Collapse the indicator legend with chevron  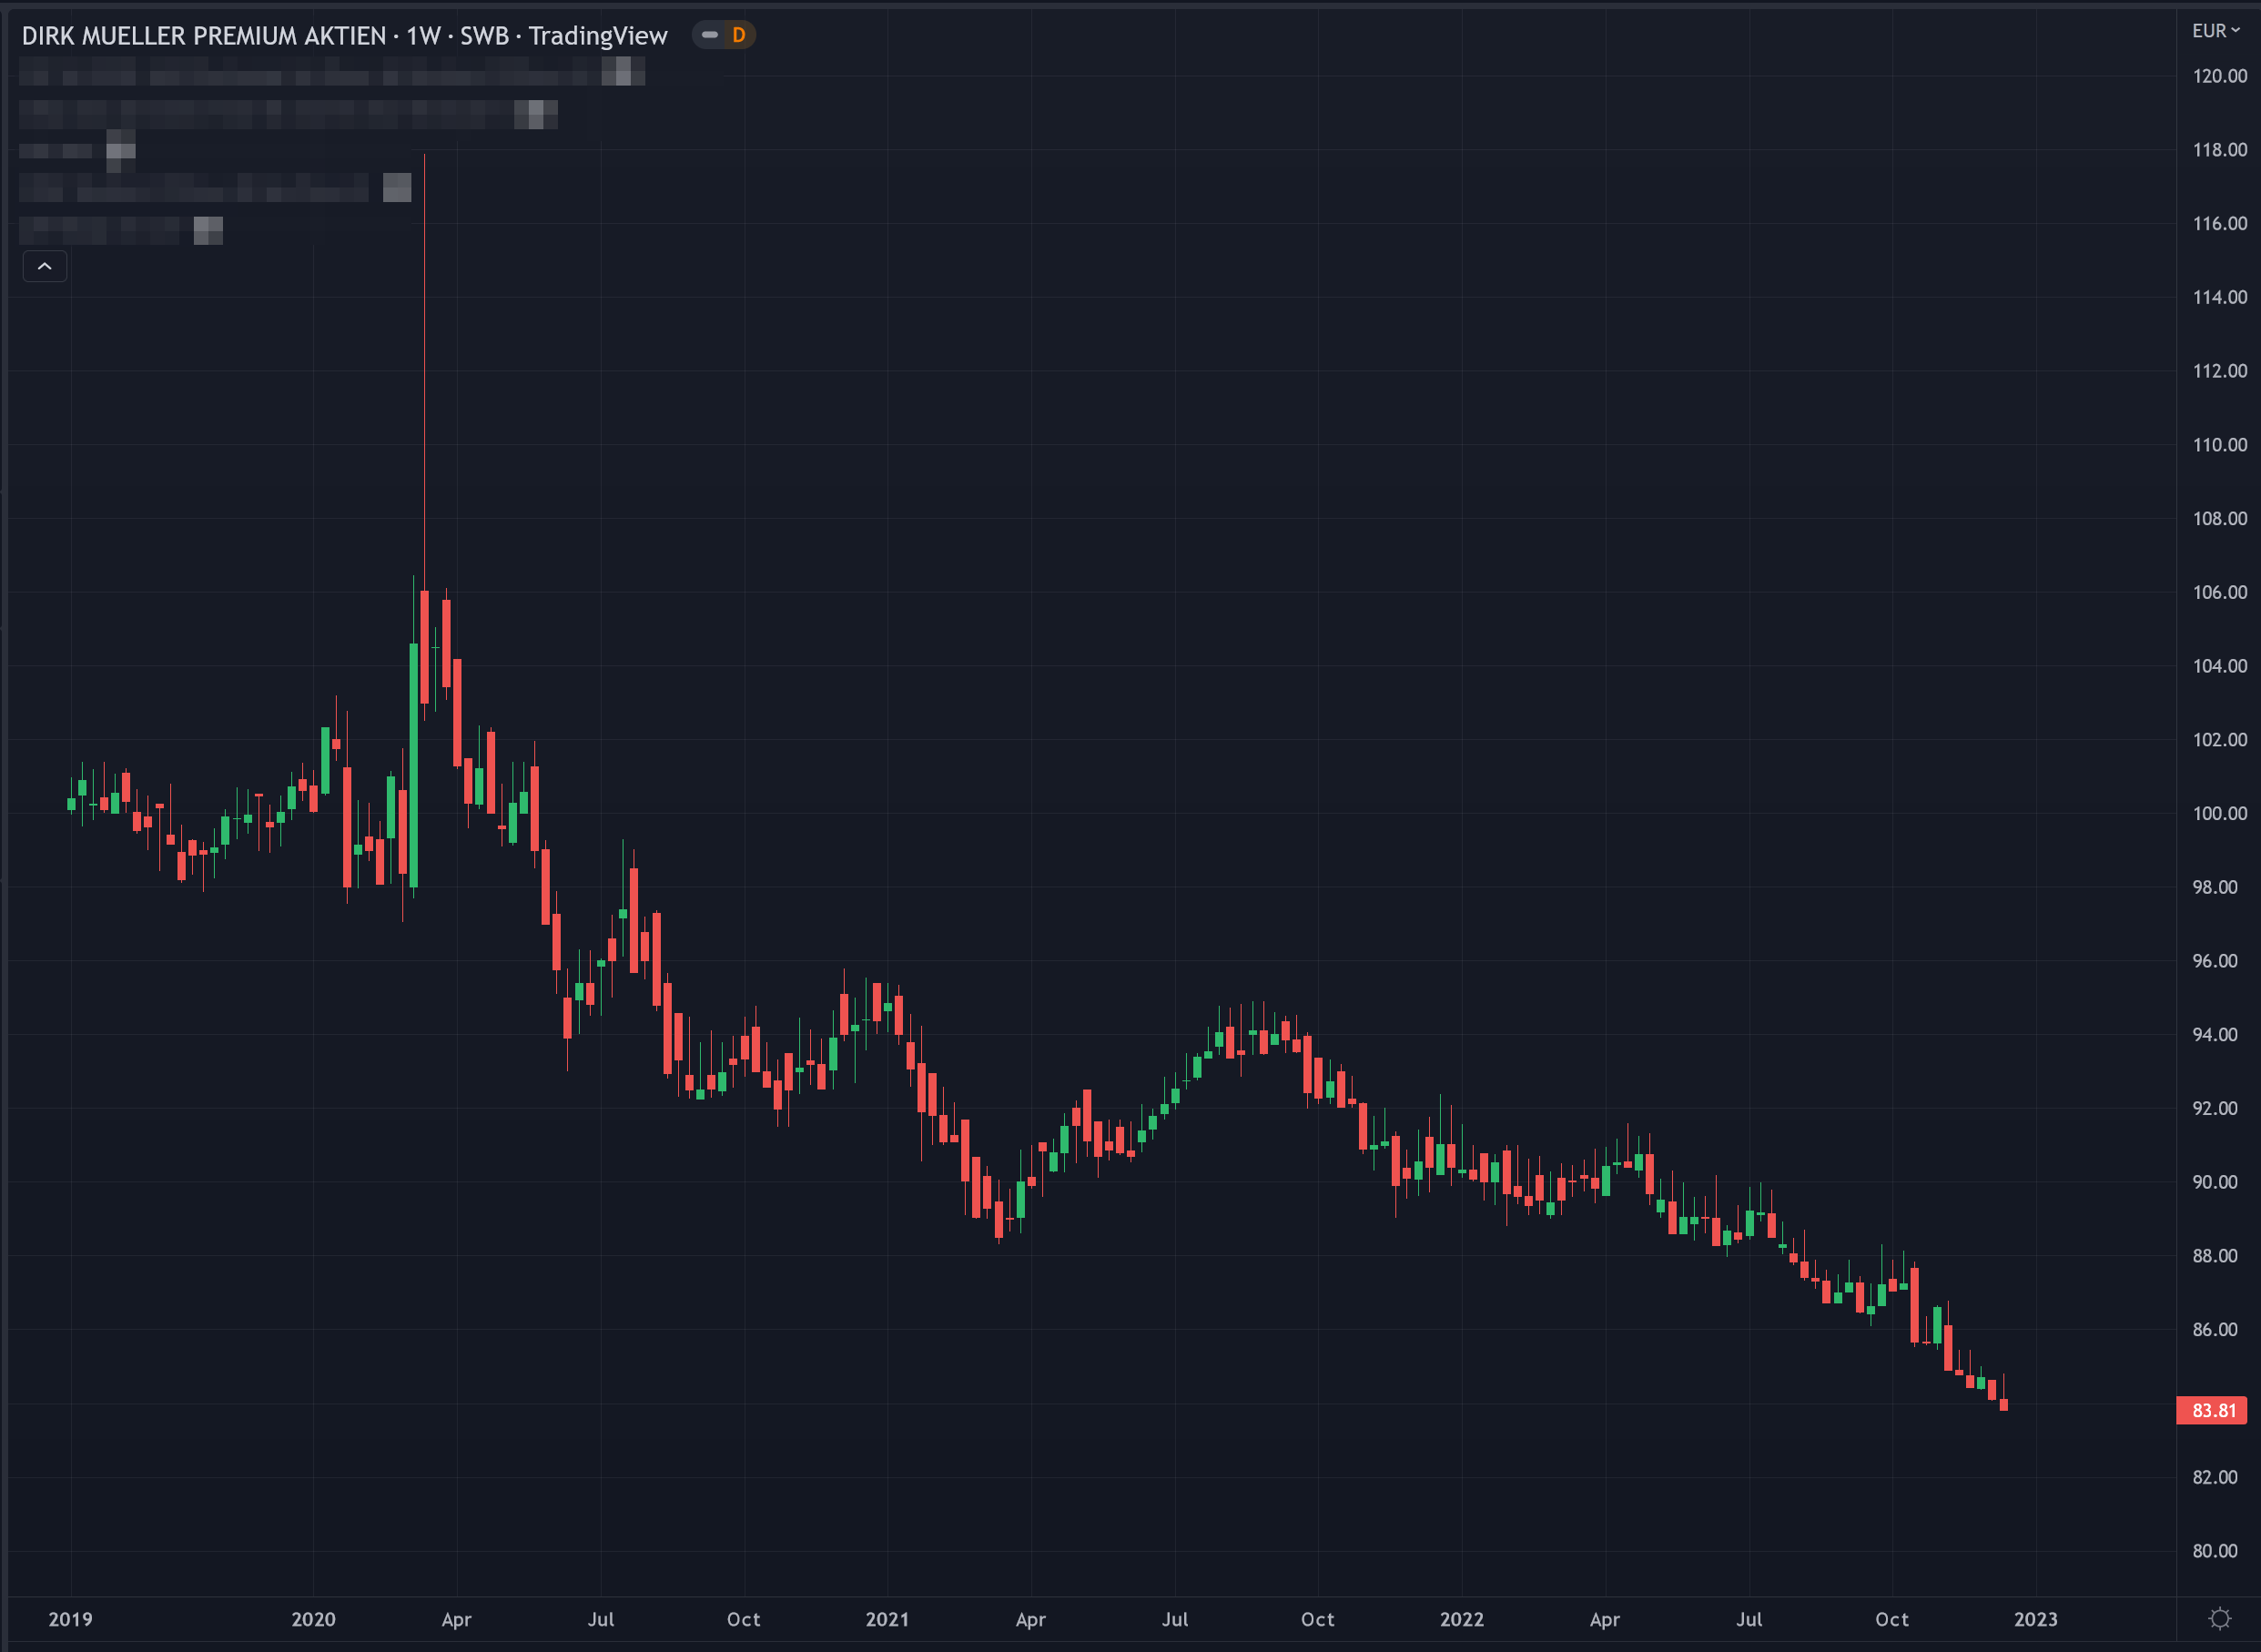pyautogui.click(x=45, y=266)
